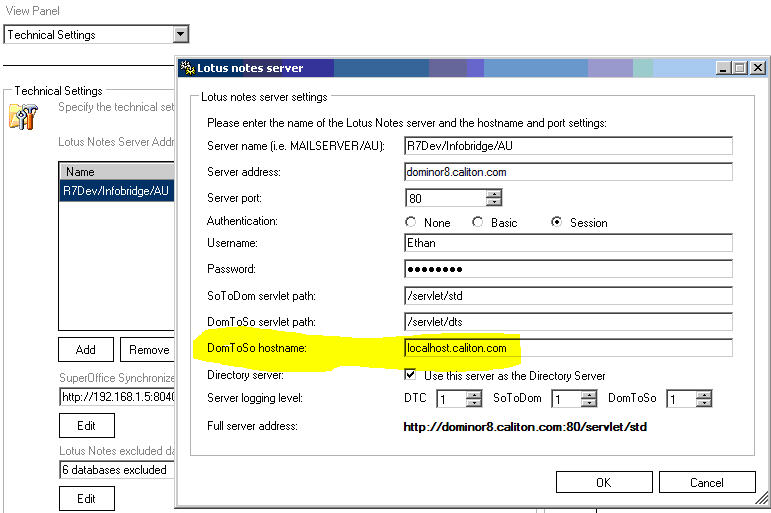Increase the DTC logging level

(474, 394)
